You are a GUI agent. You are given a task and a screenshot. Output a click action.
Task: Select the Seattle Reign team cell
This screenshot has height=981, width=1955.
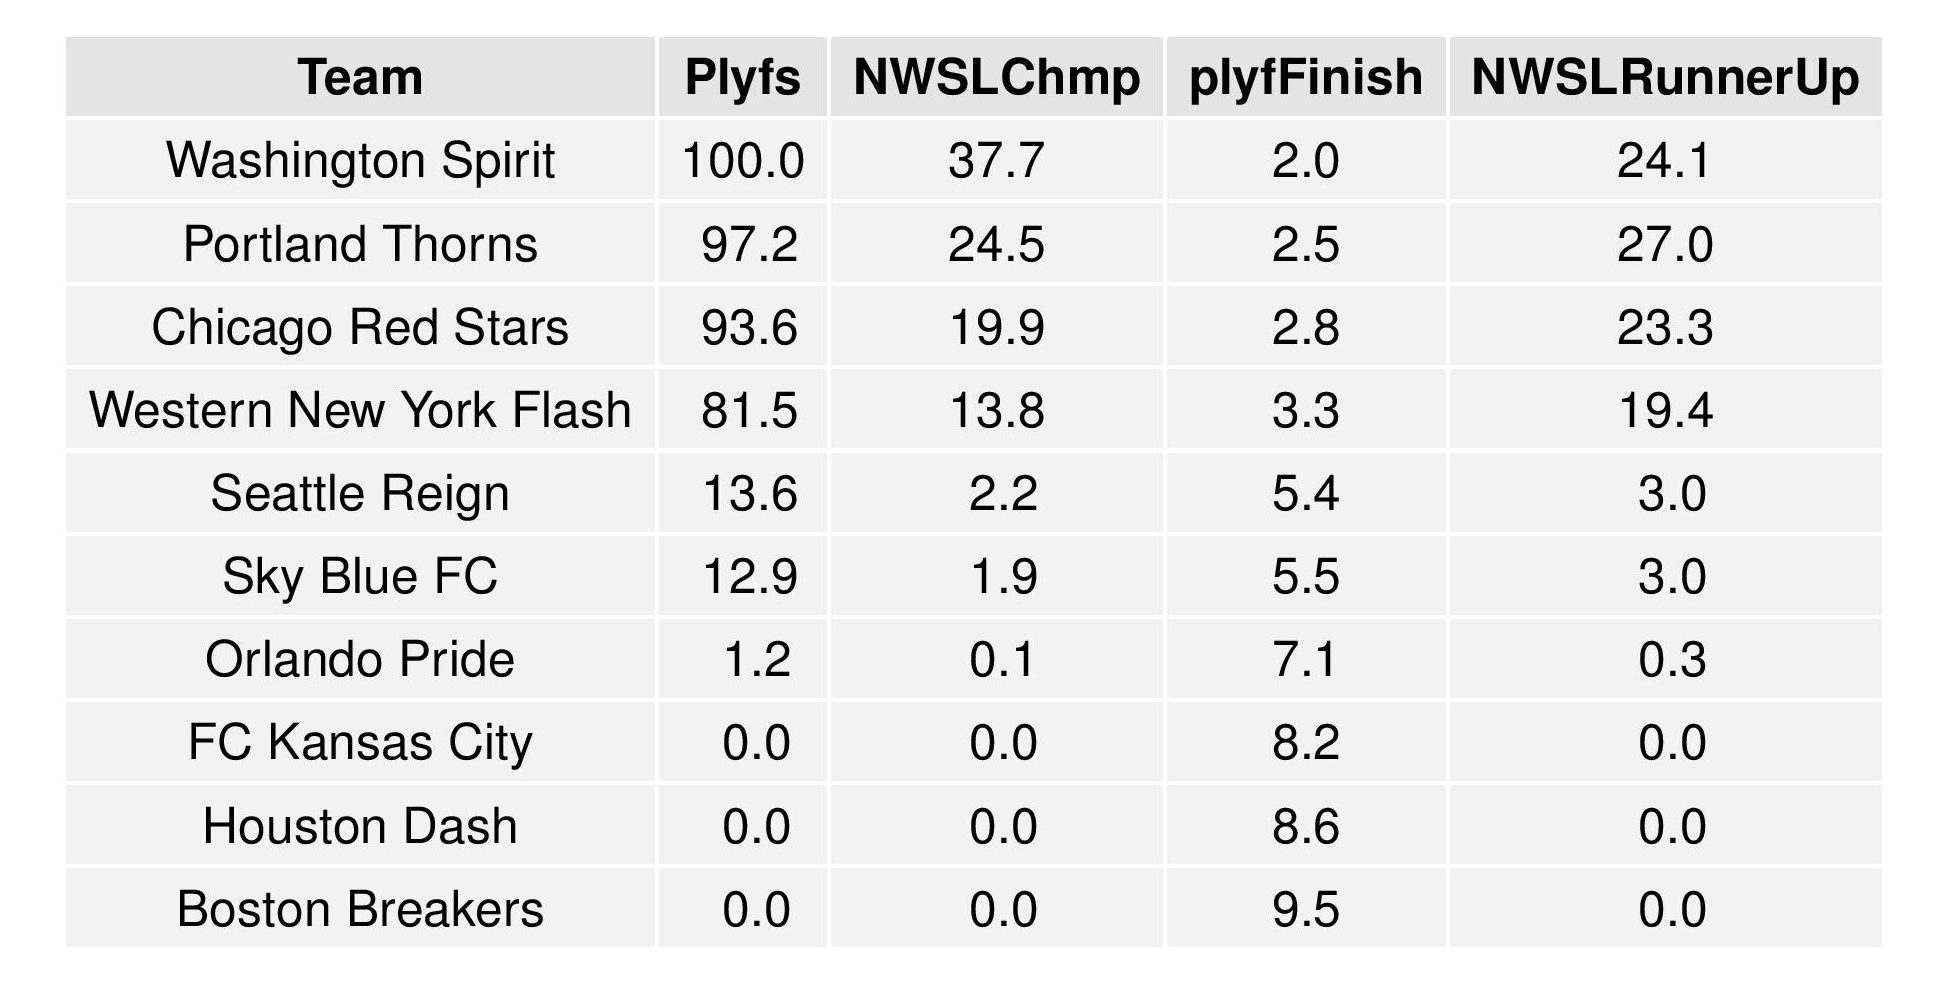tap(360, 493)
